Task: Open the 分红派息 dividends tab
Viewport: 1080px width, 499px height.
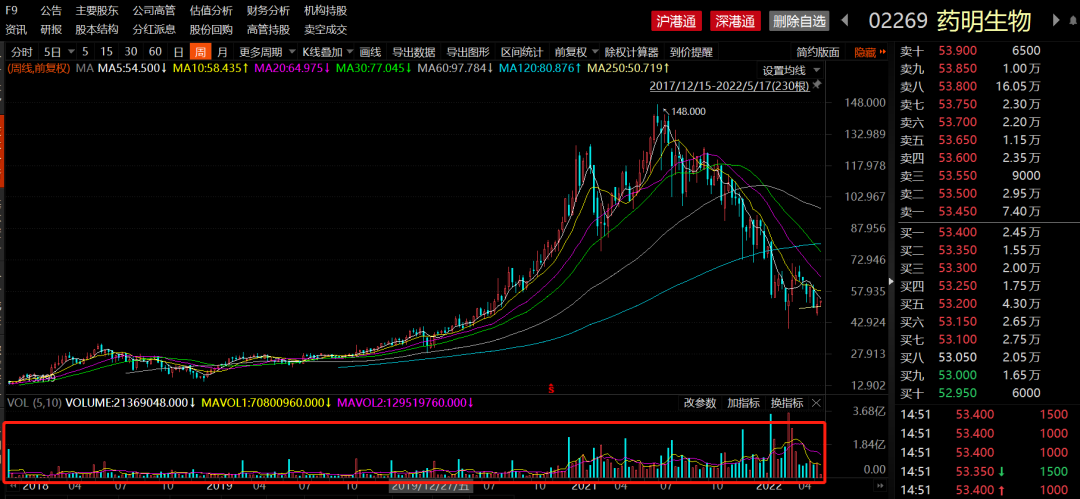Action: pos(154,29)
